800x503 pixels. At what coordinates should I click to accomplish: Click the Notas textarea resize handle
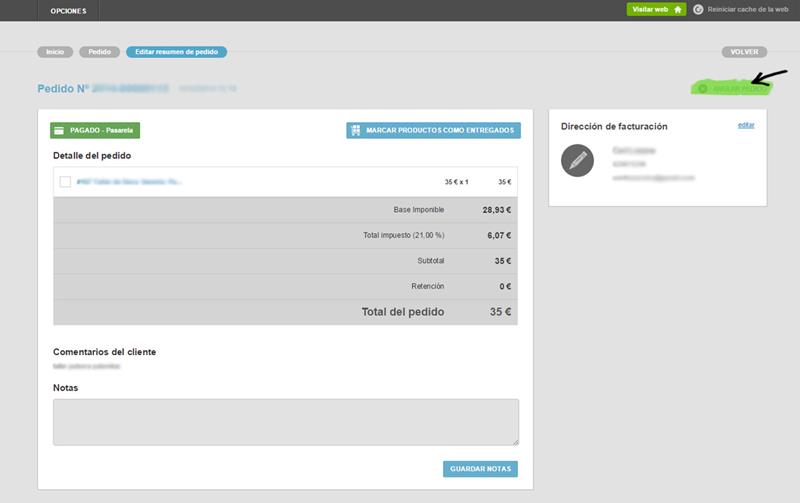point(516,441)
